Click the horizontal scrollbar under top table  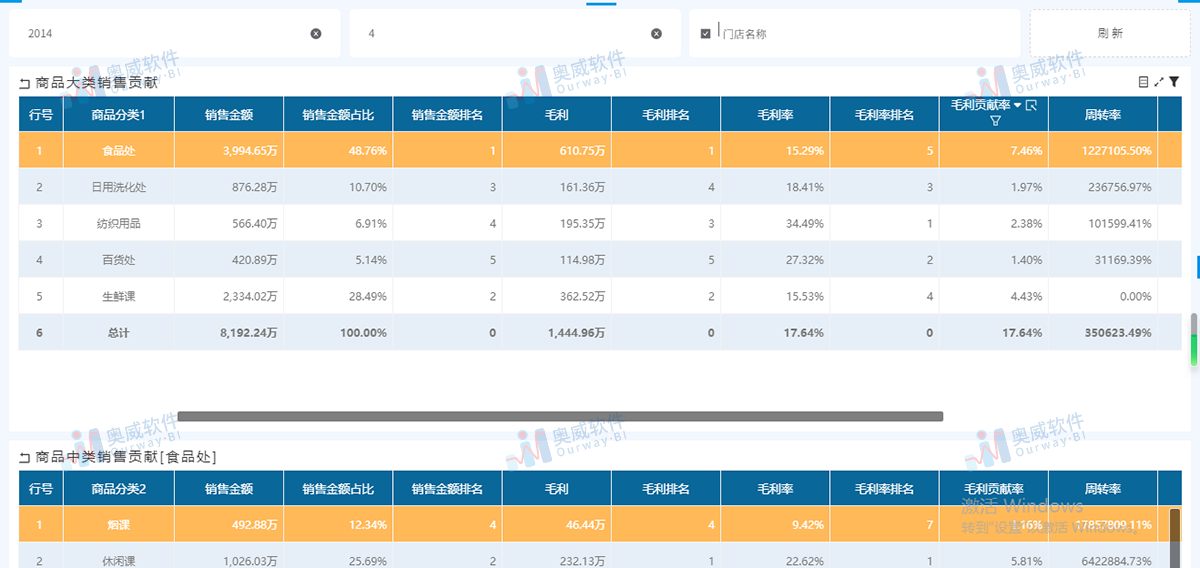(x=560, y=416)
